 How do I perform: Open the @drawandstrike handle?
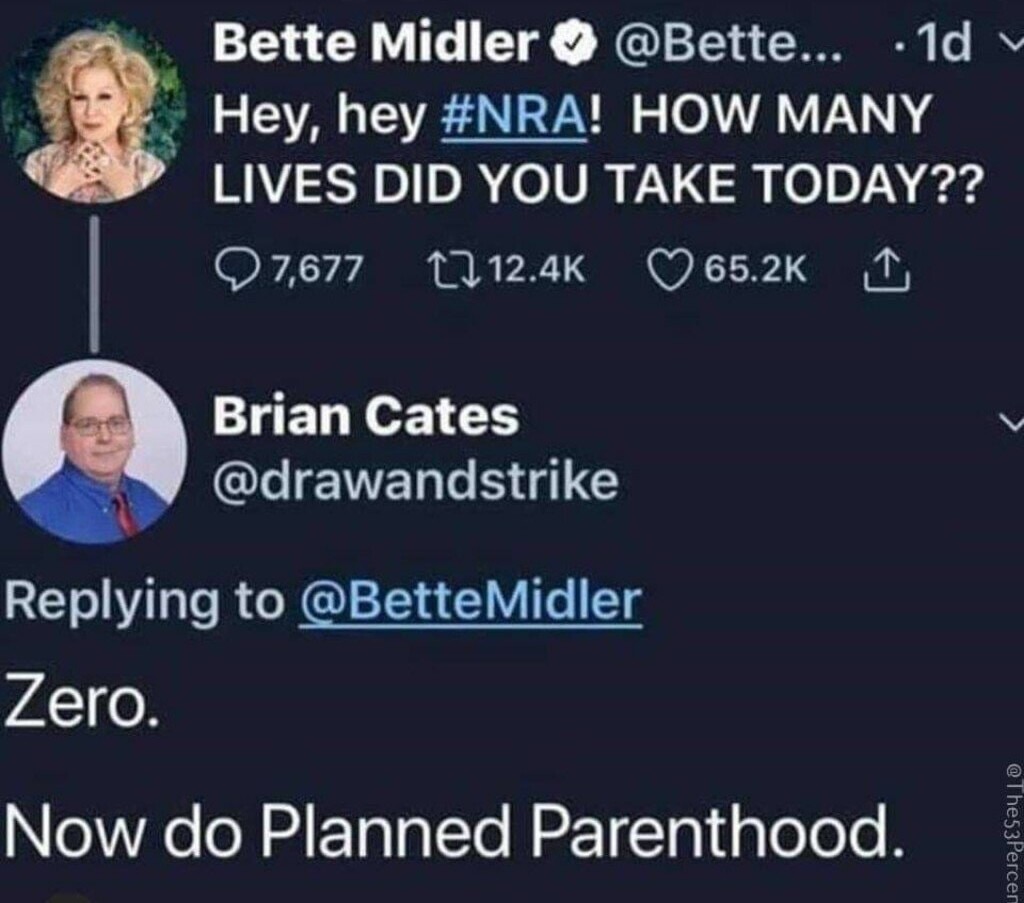click(x=415, y=483)
